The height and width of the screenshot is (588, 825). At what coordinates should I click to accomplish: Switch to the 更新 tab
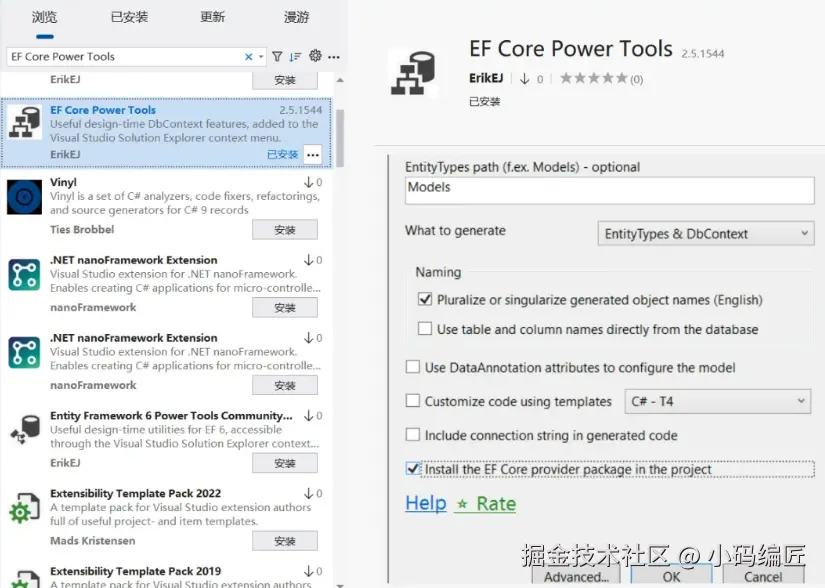click(x=213, y=17)
